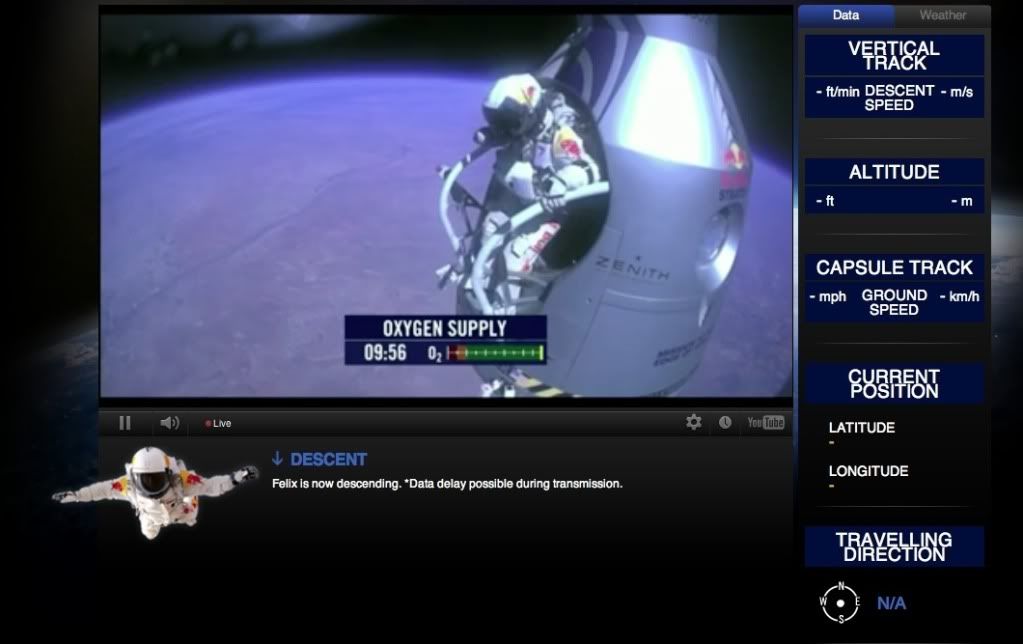Viewport: 1023px width, 644px height.
Task: Click the compass direction icon
Action: point(840,602)
